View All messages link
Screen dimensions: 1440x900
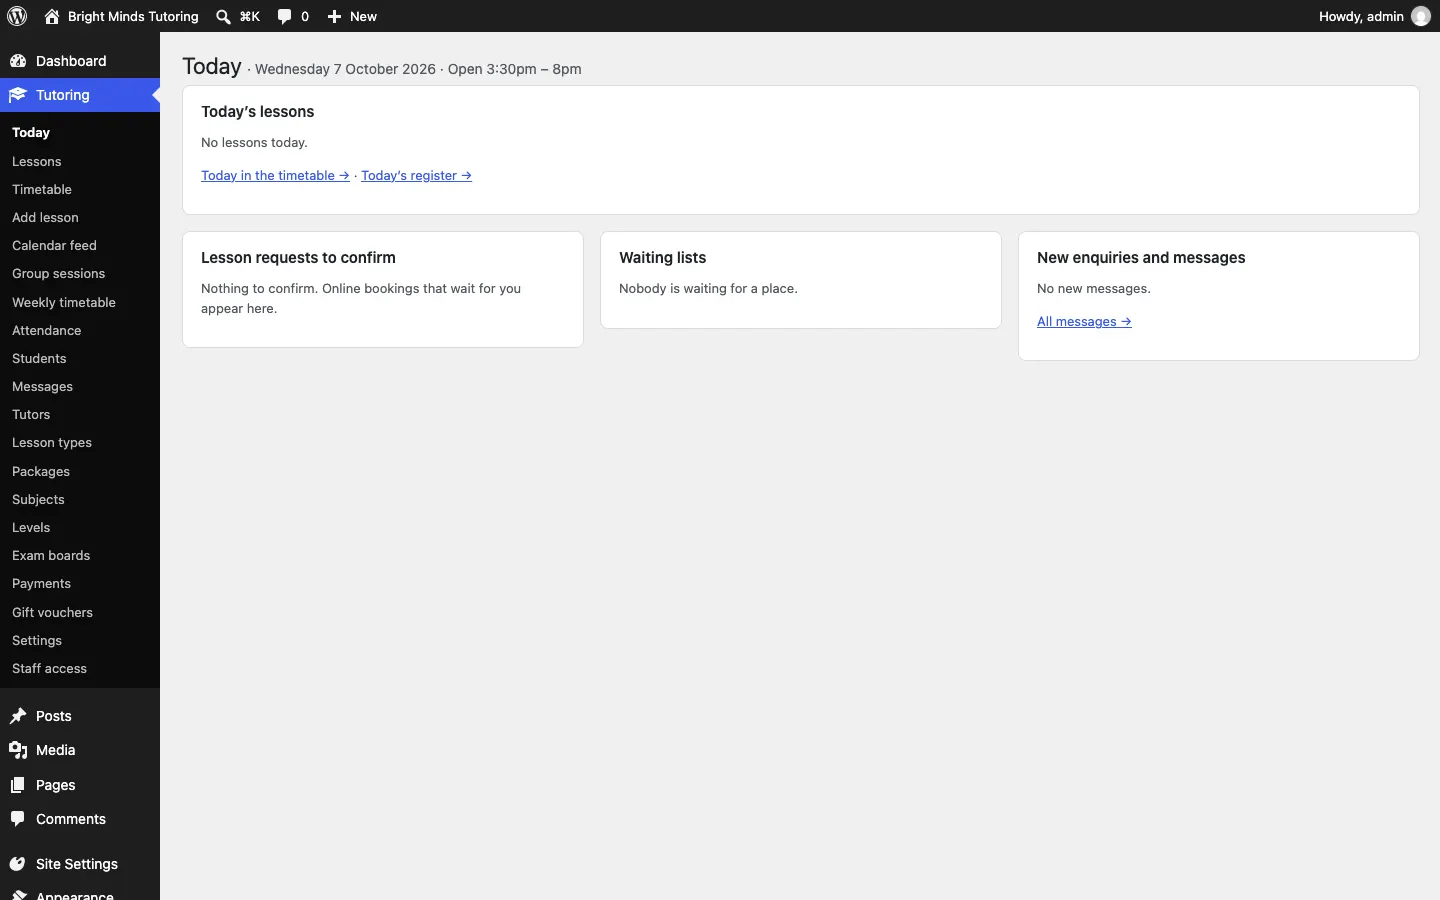tap(1084, 321)
